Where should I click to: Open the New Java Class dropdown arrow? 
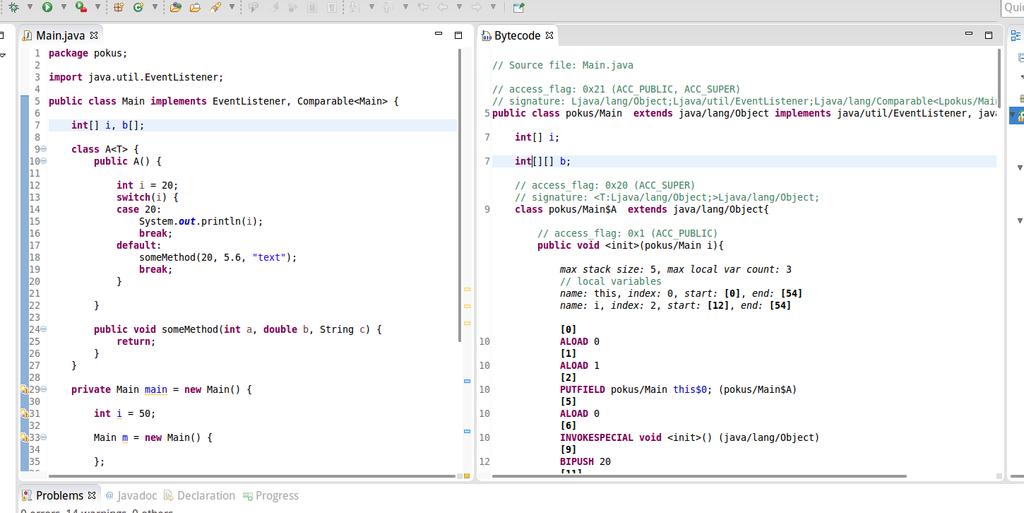point(155,7)
